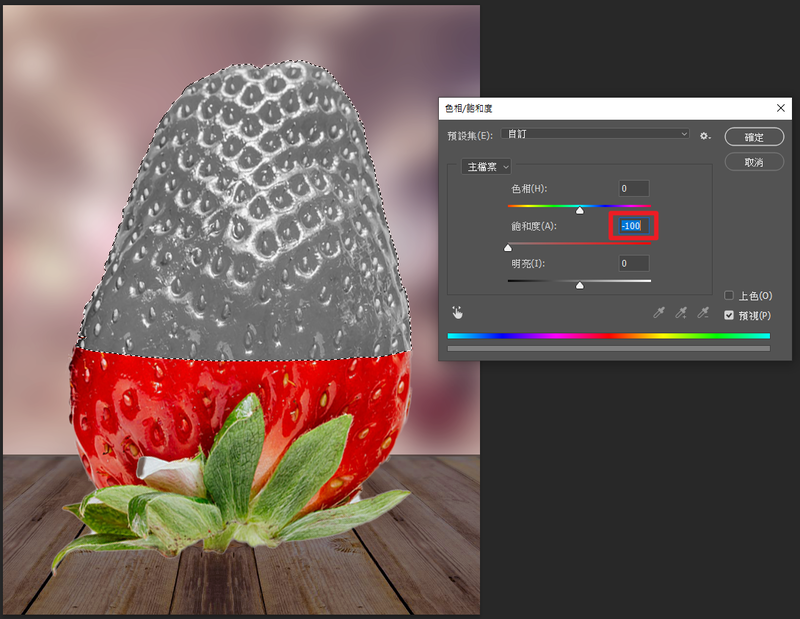Click the on-image adjustment hand tool
The width and height of the screenshot is (800, 619).
tap(458, 313)
